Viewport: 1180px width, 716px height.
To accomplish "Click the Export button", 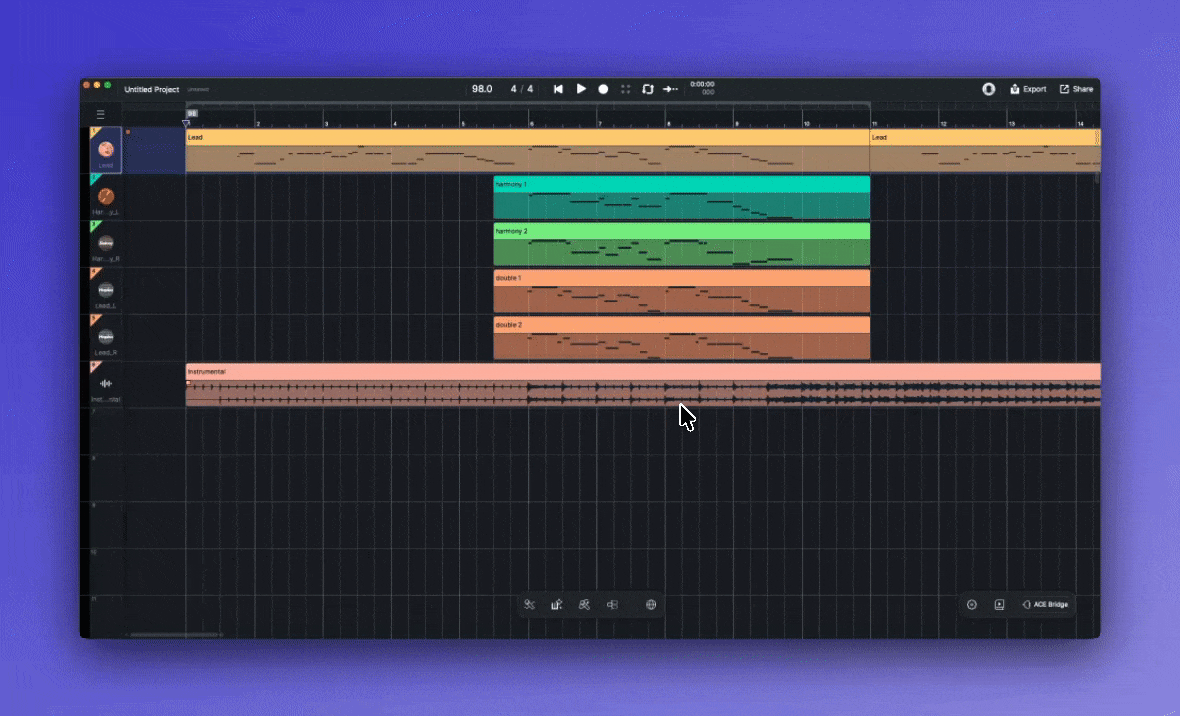I will pyautogui.click(x=1028, y=89).
